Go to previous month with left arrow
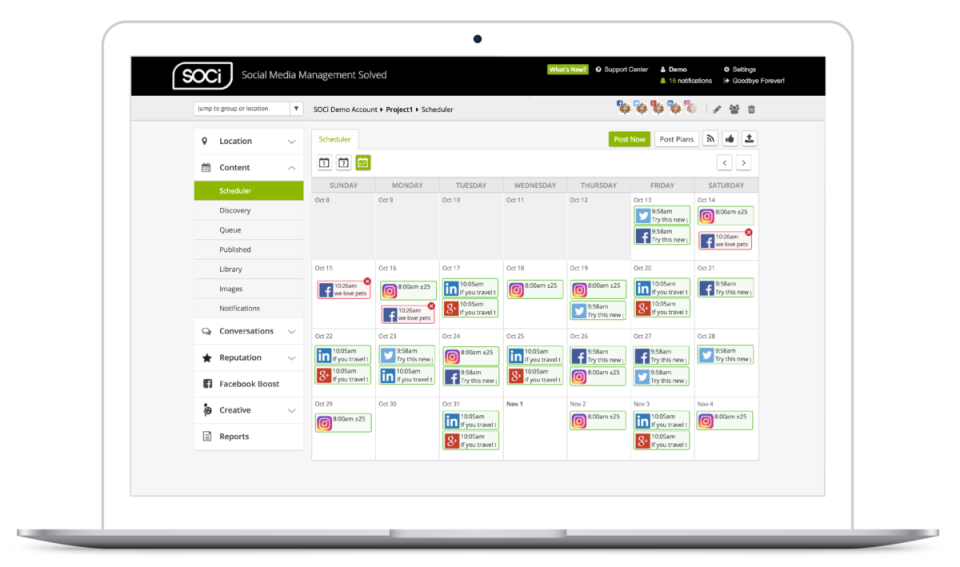Screen dimensions: 960x567 [x=725, y=163]
